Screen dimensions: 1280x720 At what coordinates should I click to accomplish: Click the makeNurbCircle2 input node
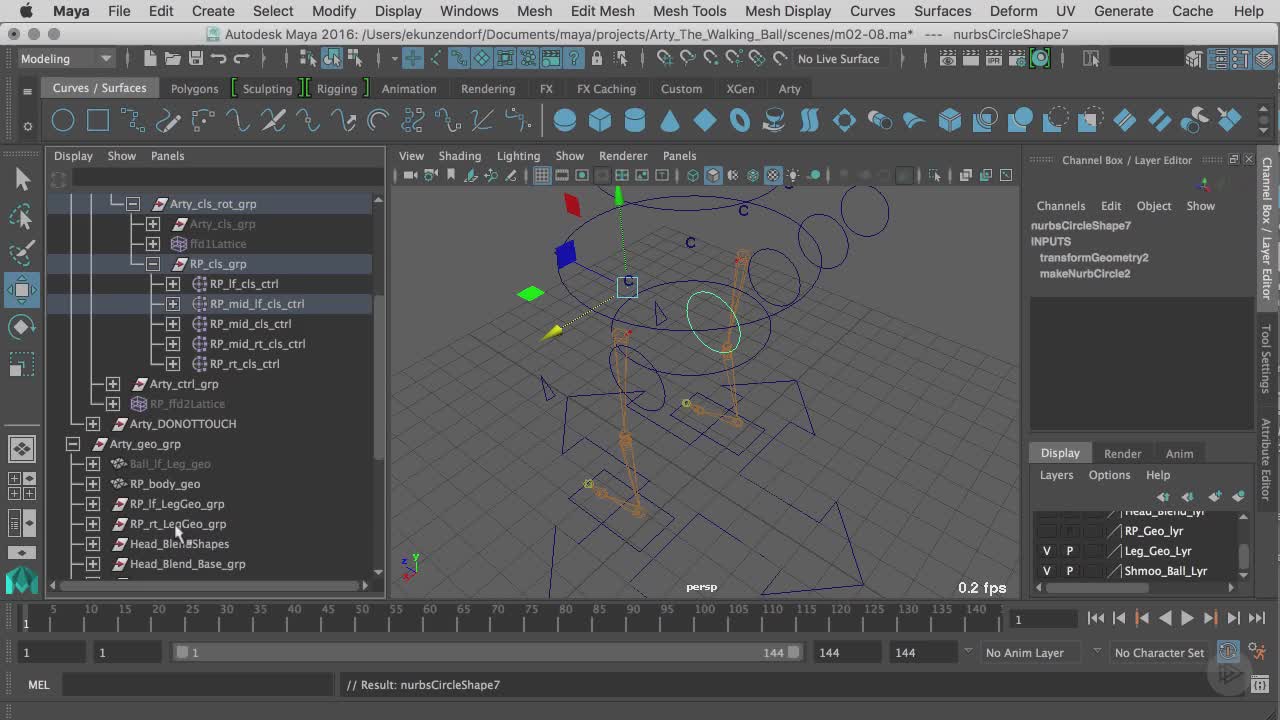point(1084,273)
